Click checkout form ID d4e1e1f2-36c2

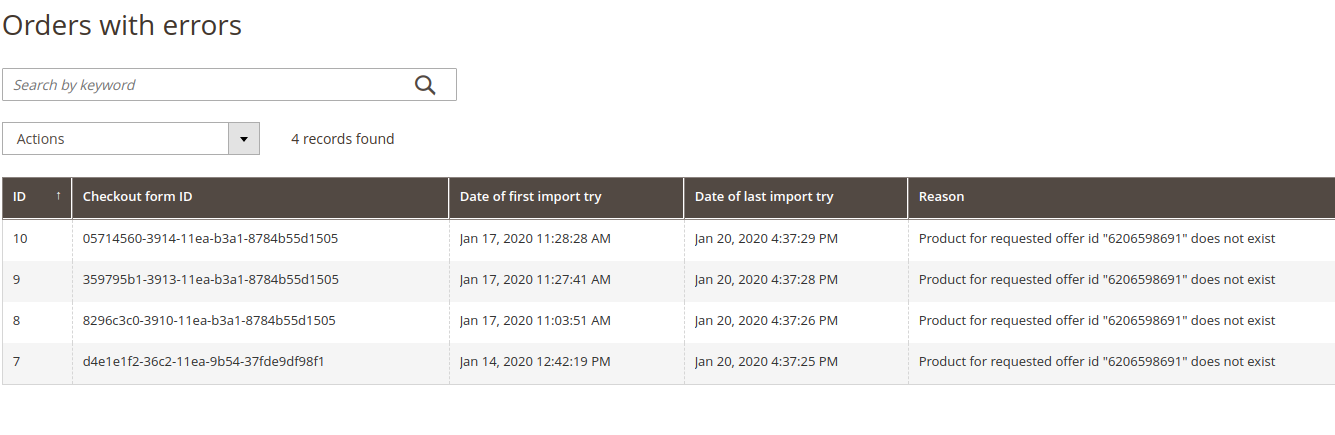[203, 362]
